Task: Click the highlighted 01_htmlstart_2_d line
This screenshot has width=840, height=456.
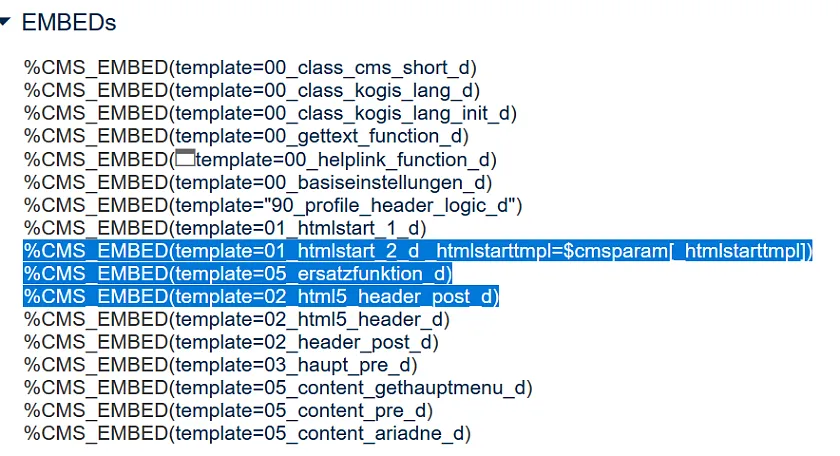Action: (418, 250)
